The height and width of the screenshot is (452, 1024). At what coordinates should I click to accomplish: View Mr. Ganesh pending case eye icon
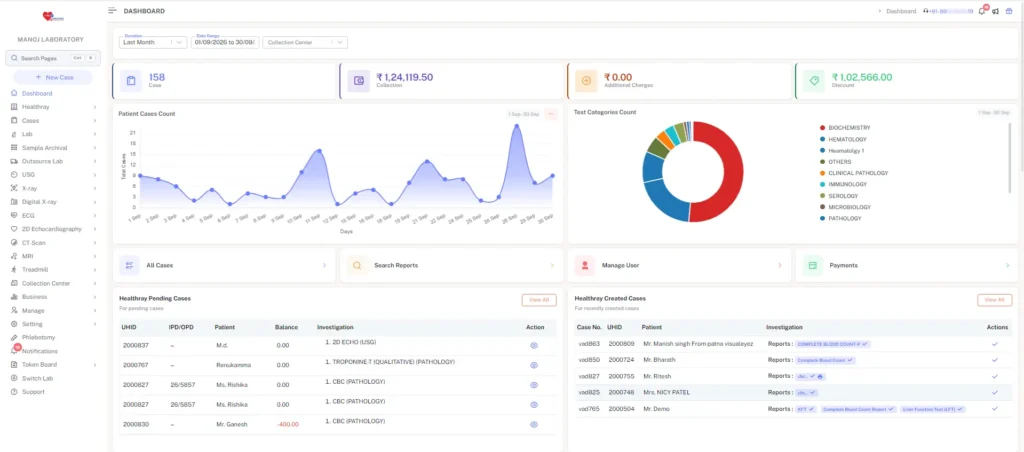pyautogui.click(x=534, y=425)
